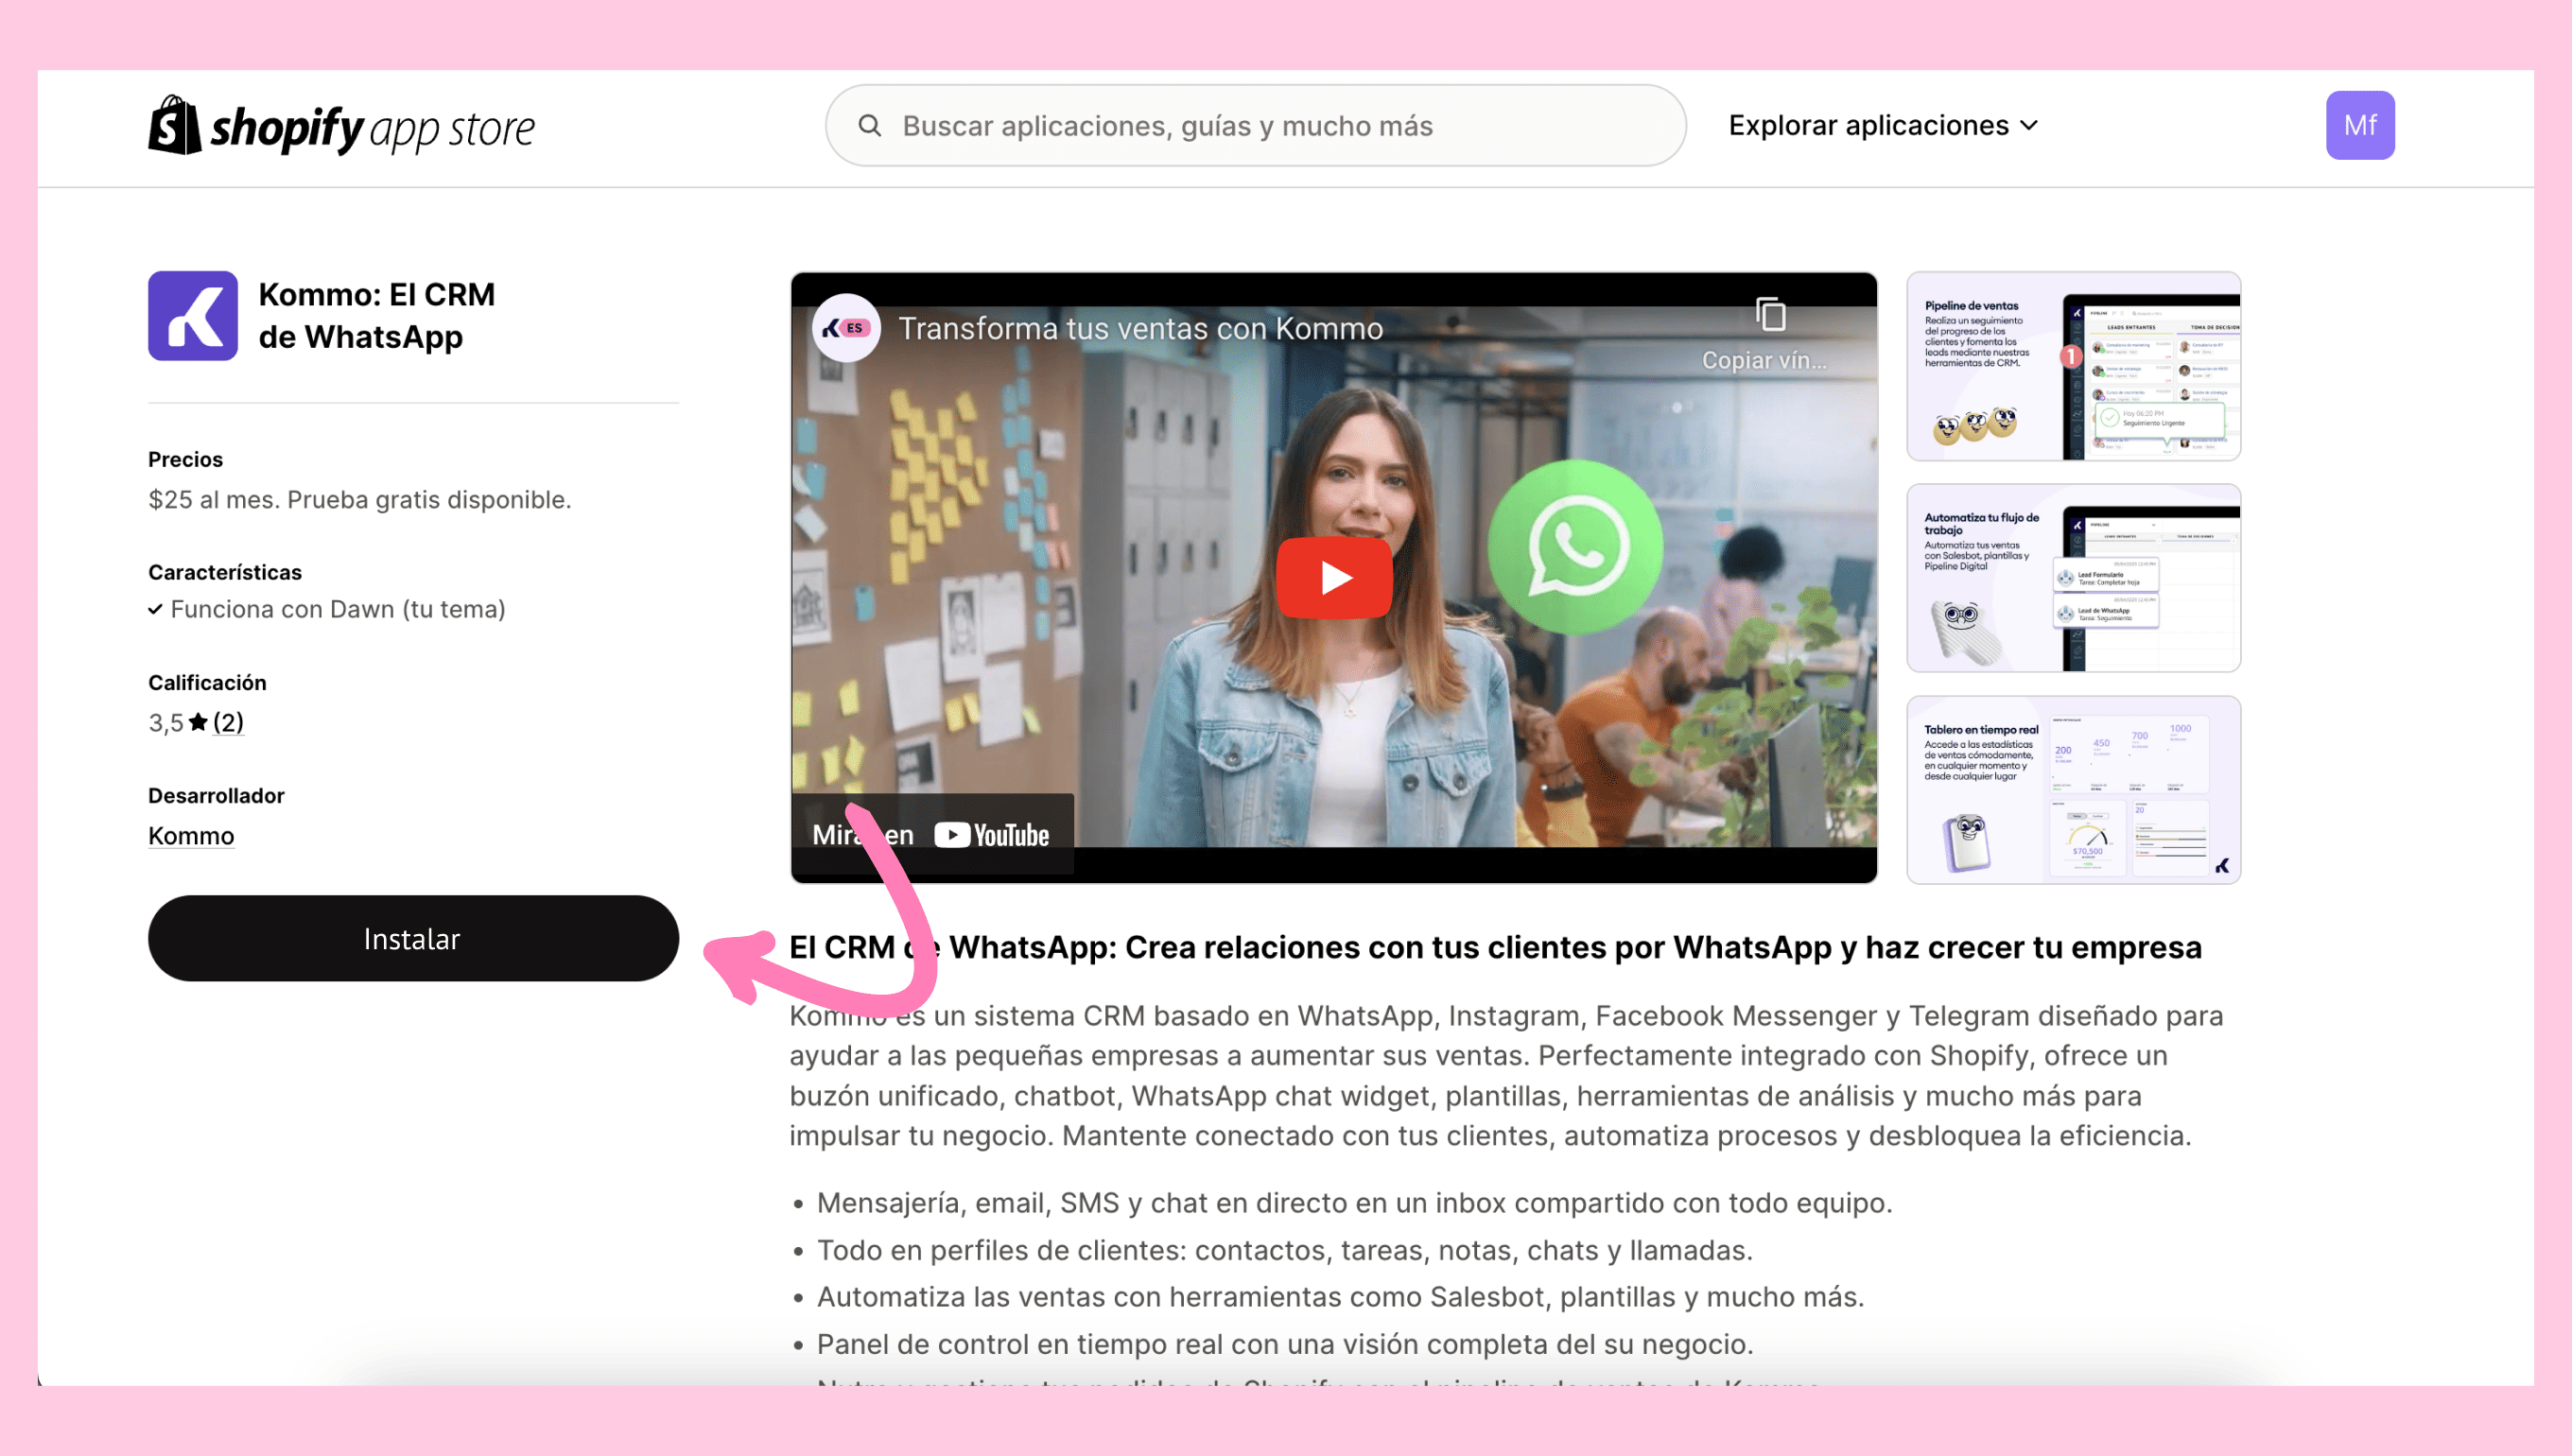Image resolution: width=2572 pixels, height=1456 pixels.
Task: Click the Kommo ES channel avatar in video
Action: tap(846, 327)
